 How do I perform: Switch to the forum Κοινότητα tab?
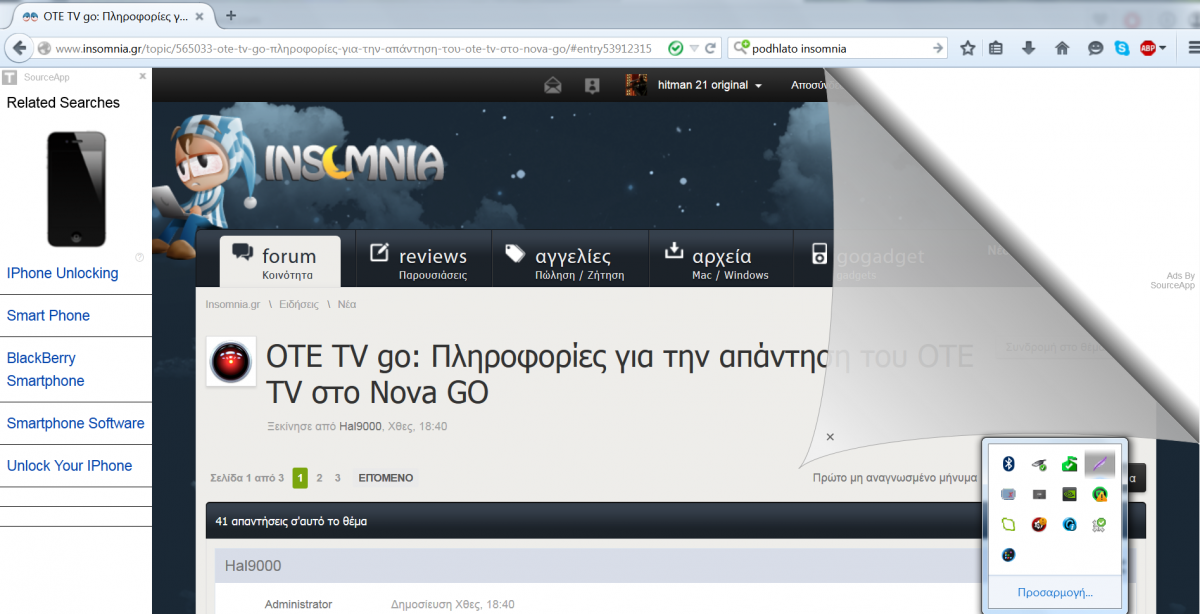[280, 262]
